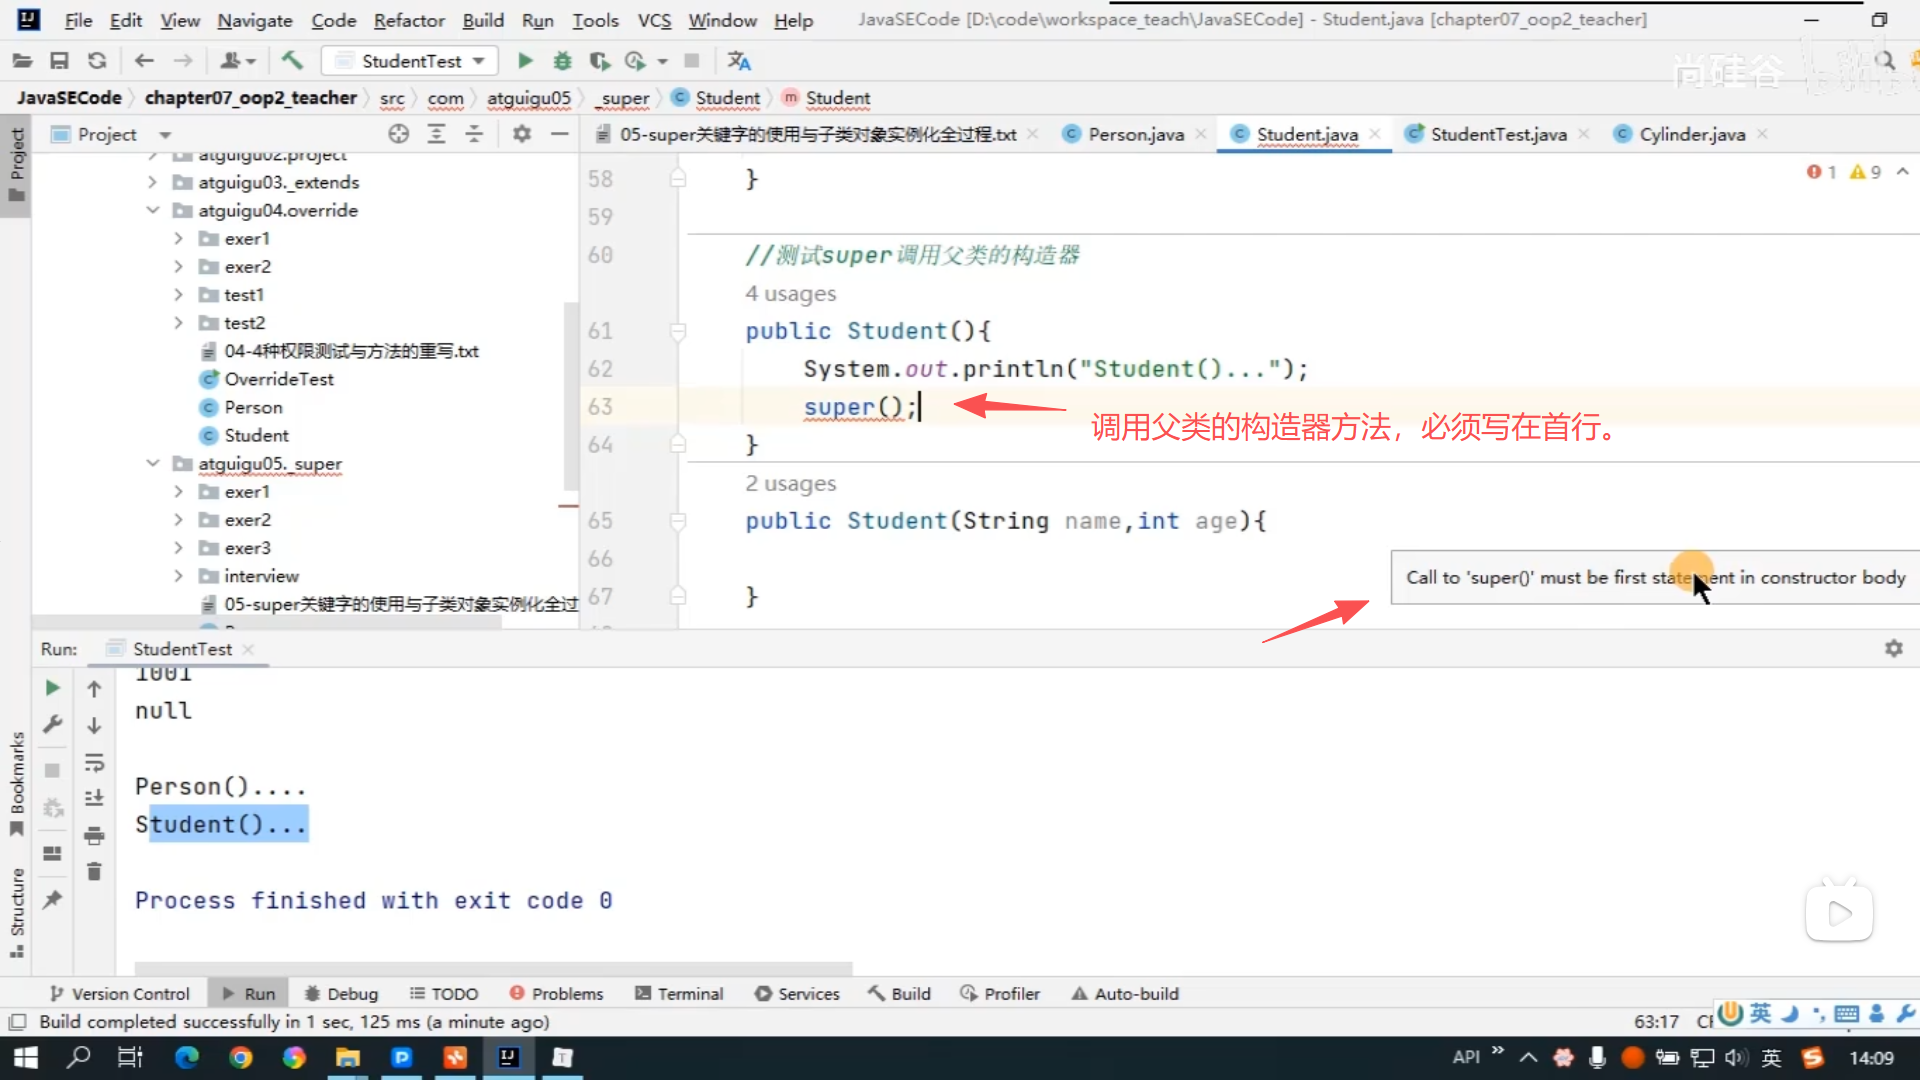This screenshot has width=1920, height=1080.
Task: Open Chrome from the Windows taskbar
Action: [240, 1058]
